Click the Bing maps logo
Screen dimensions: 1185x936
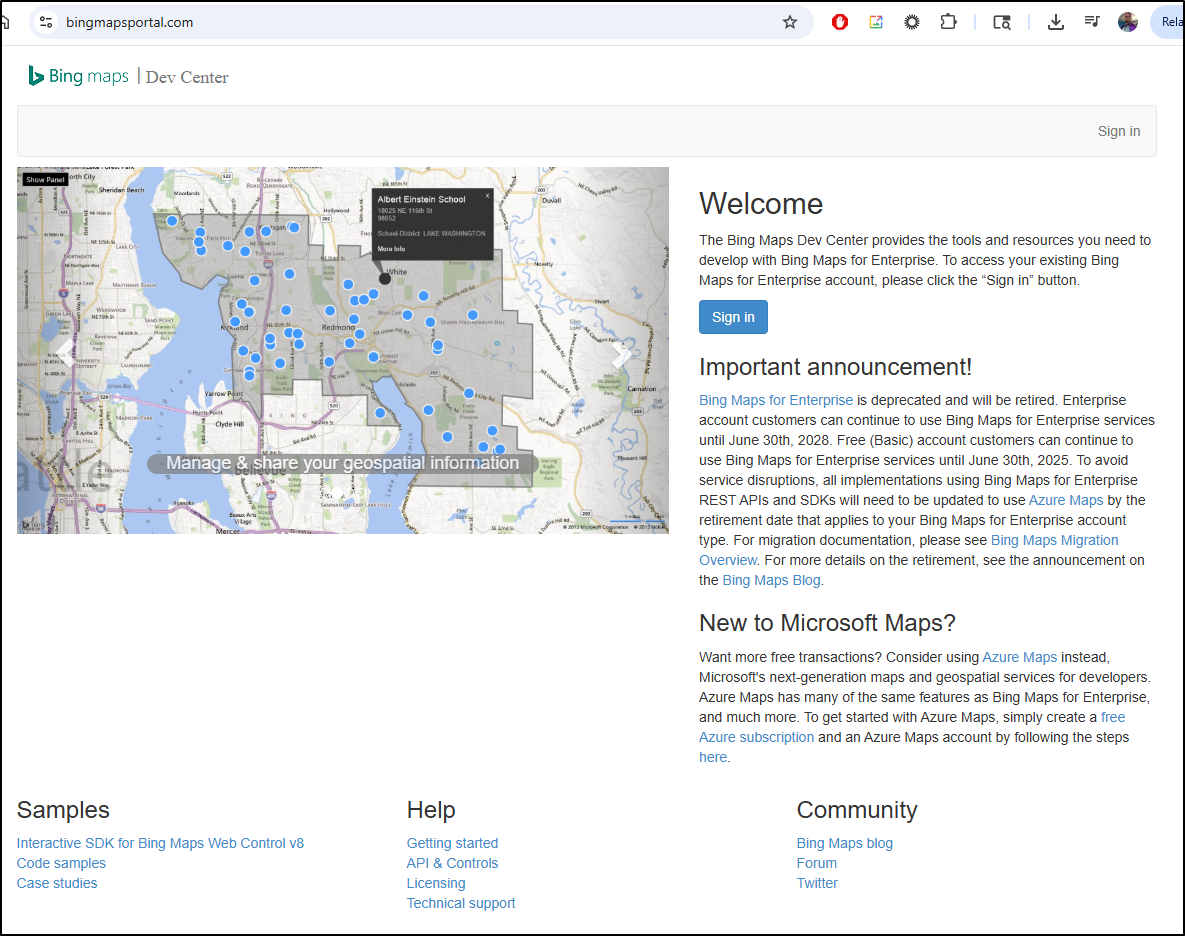pos(79,76)
